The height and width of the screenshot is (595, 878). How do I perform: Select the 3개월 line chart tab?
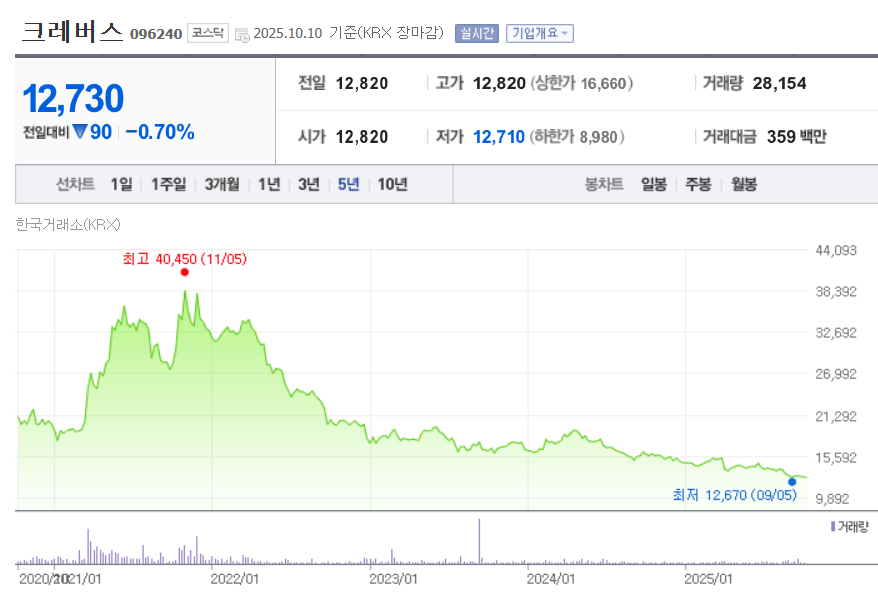[222, 184]
